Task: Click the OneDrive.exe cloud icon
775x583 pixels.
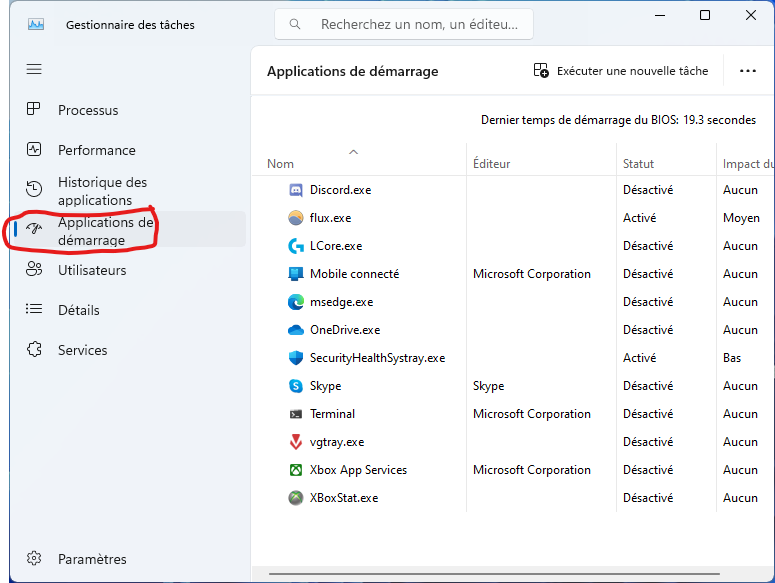Action: coord(296,330)
